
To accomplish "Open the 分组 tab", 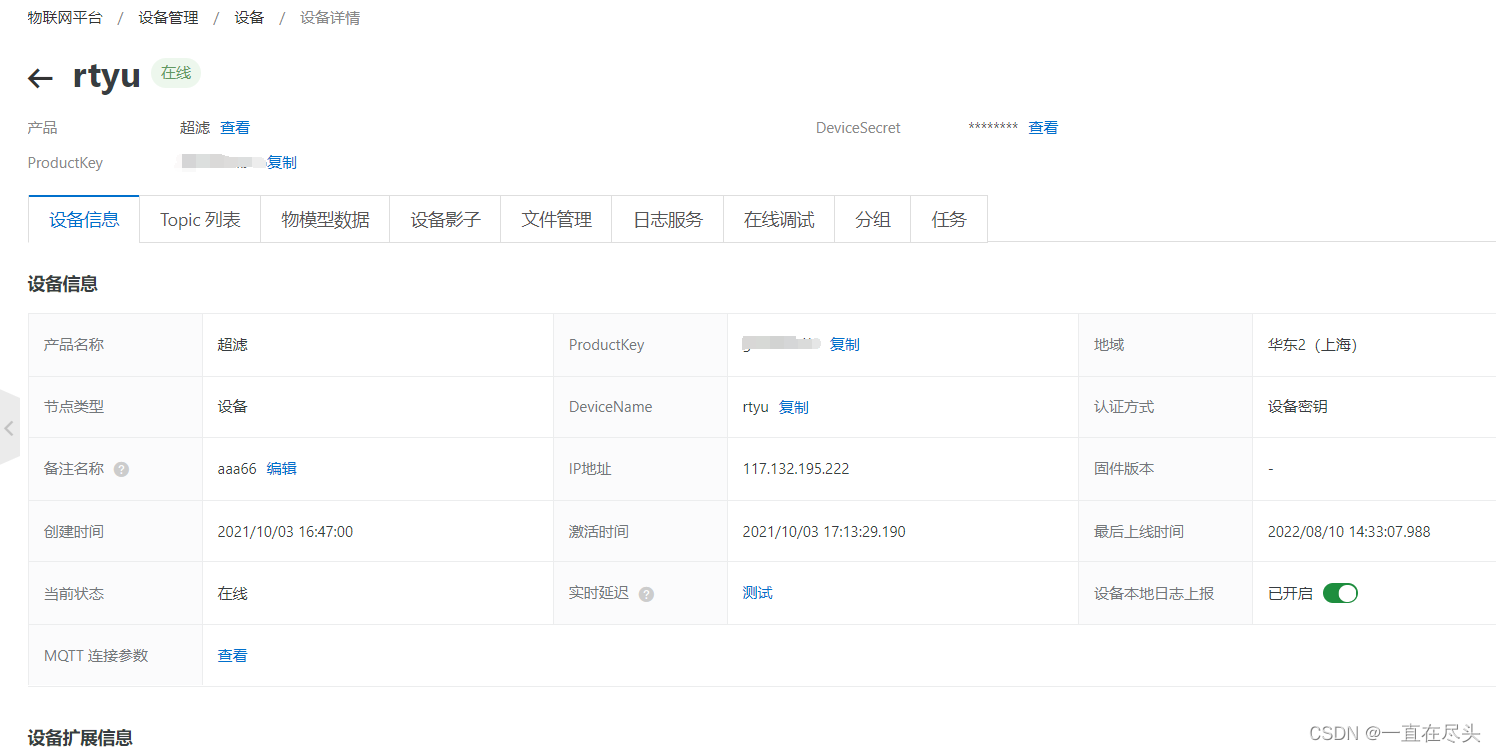I will (872, 219).
